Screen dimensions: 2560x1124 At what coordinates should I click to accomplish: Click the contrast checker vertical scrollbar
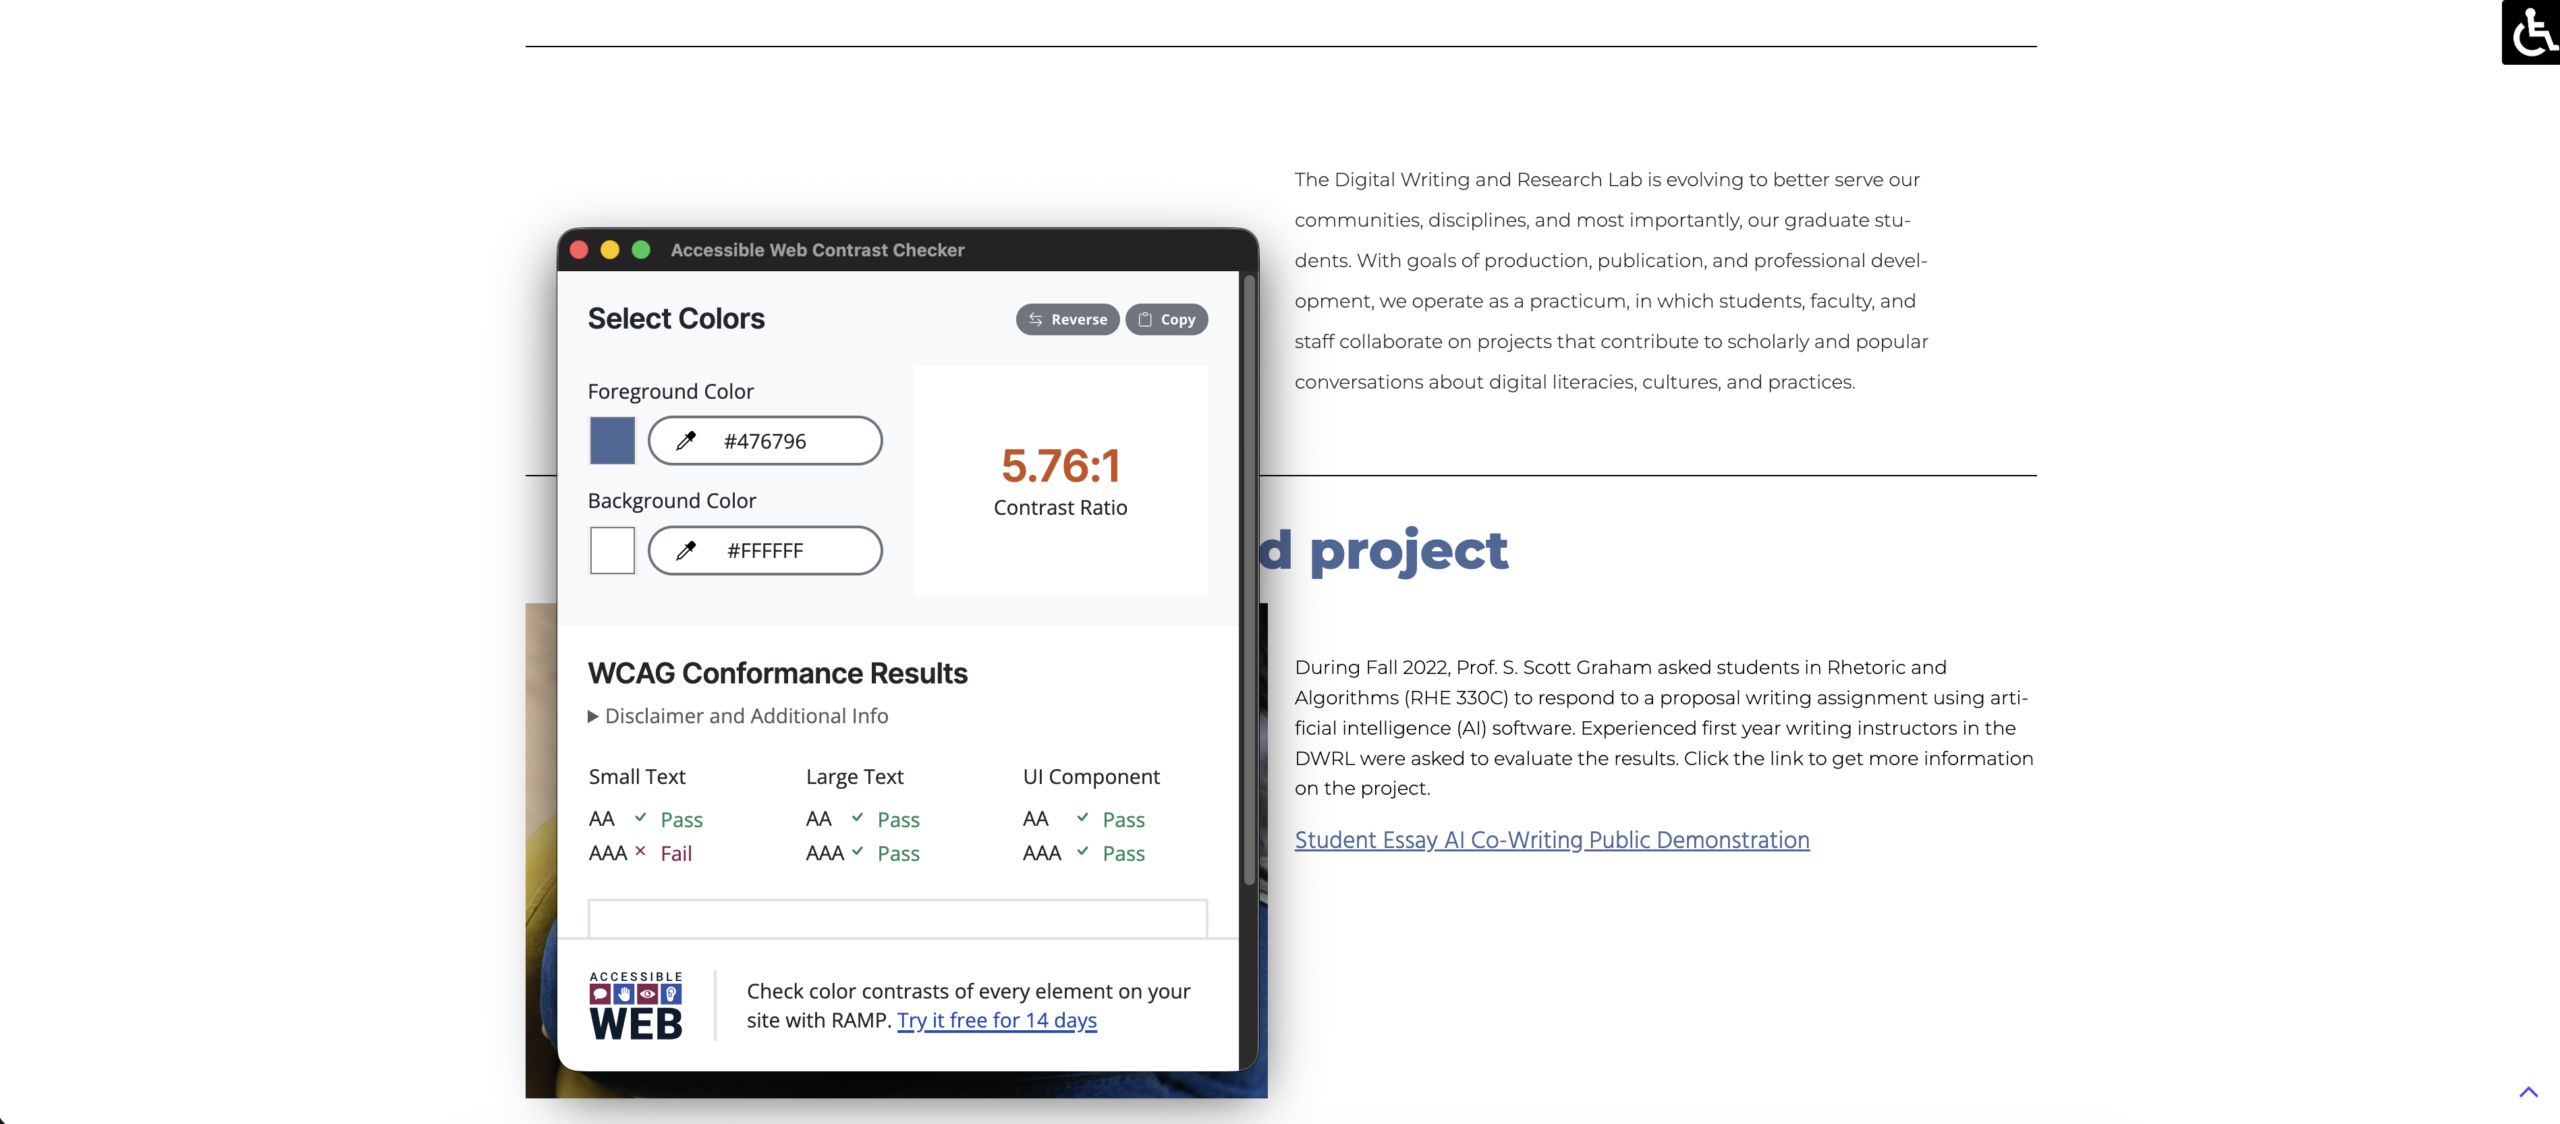(x=1248, y=580)
